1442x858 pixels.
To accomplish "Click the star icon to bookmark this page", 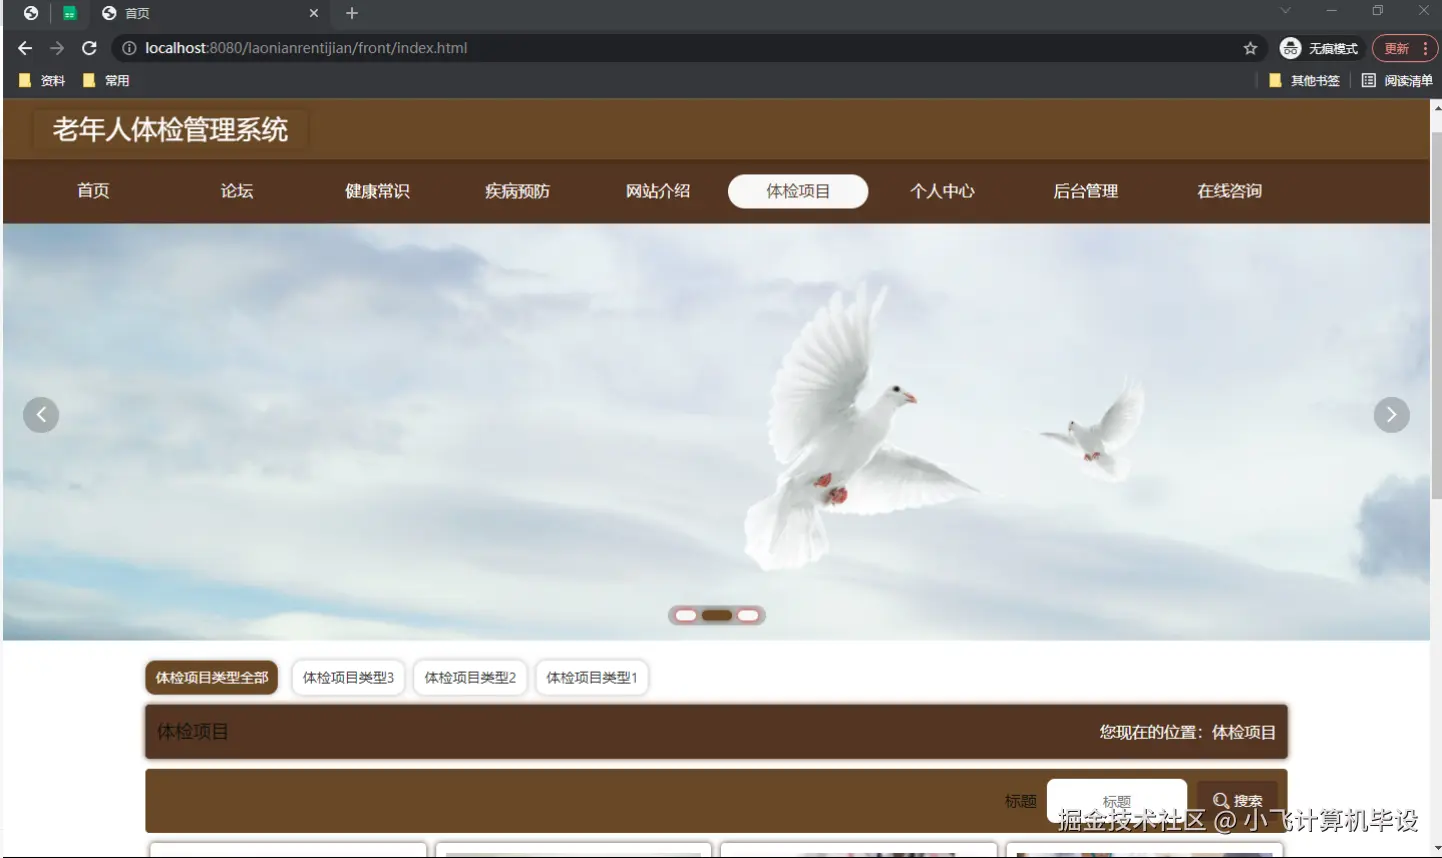I will [1250, 47].
